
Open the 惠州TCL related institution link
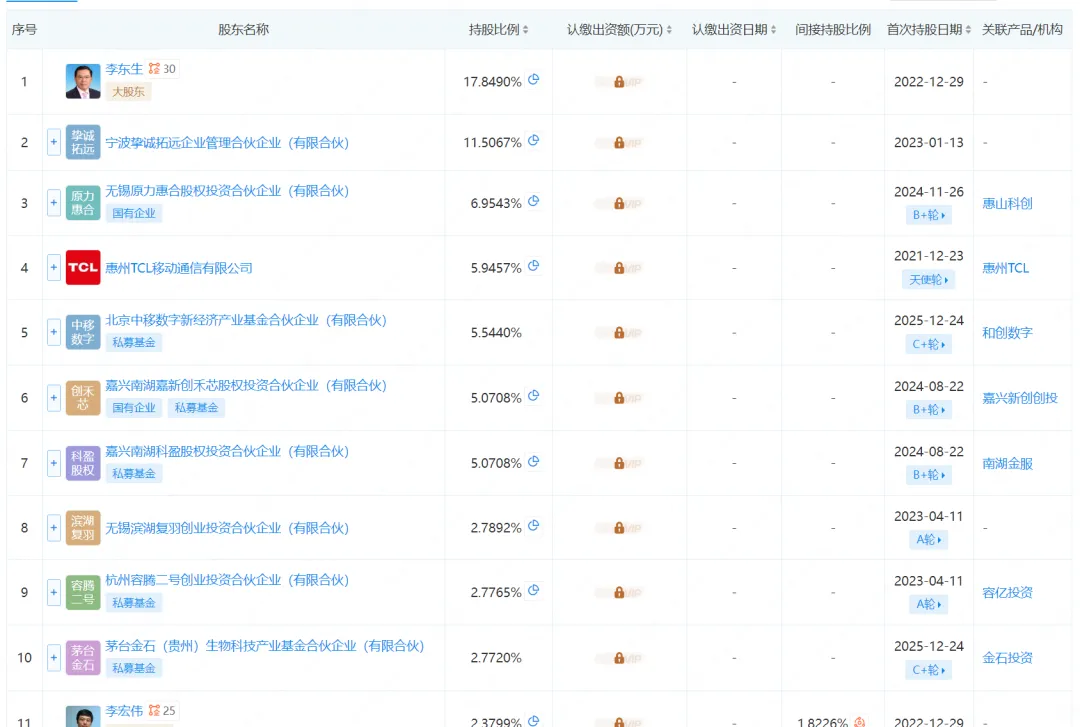click(x=1006, y=268)
